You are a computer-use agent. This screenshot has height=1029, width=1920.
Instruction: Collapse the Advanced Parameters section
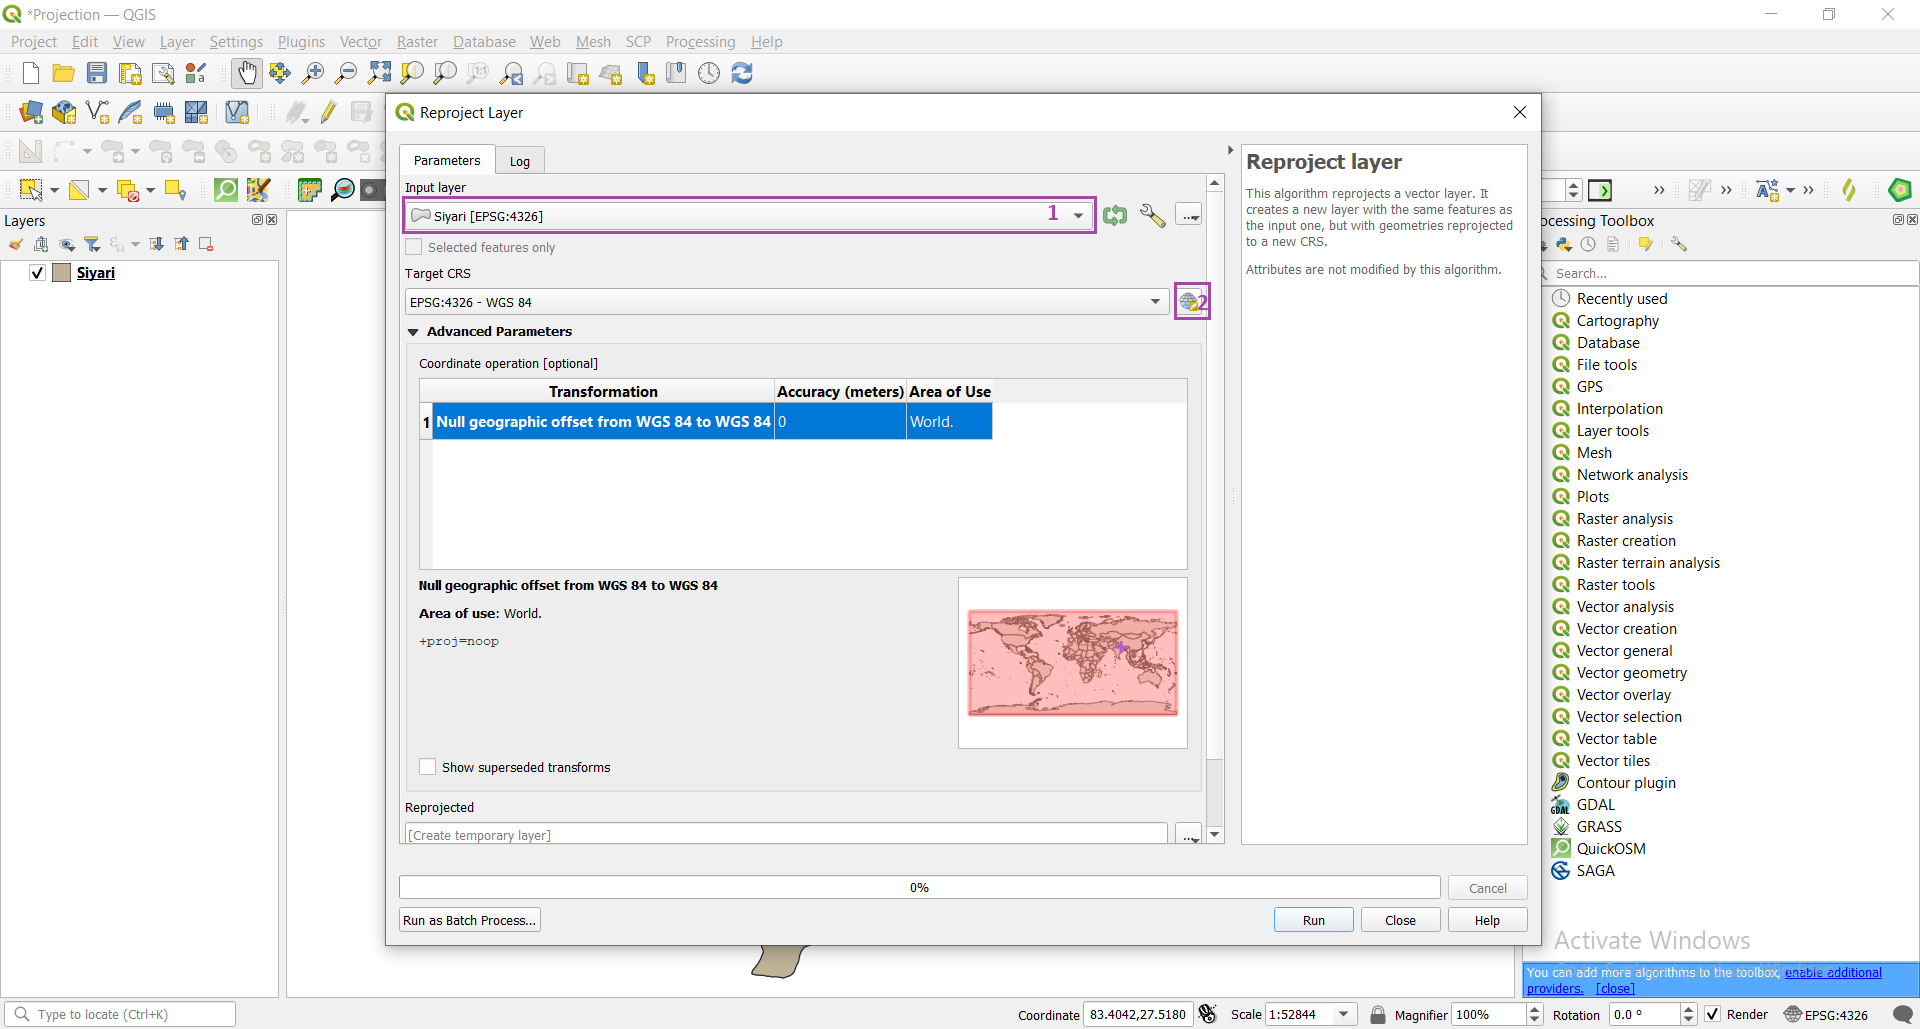413,332
